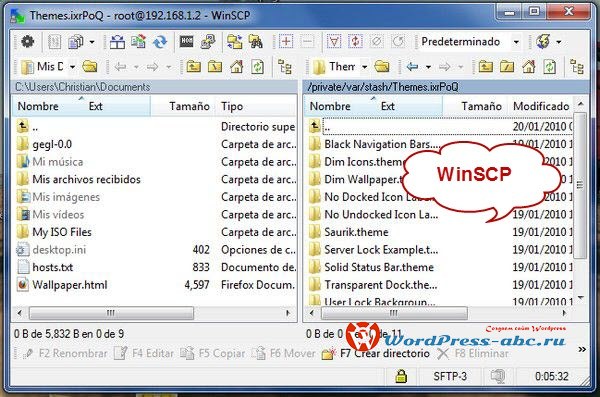Open the terminal console icon
The width and height of the screenshot is (600, 397).
pyautogui.click(x=187, y=41)
